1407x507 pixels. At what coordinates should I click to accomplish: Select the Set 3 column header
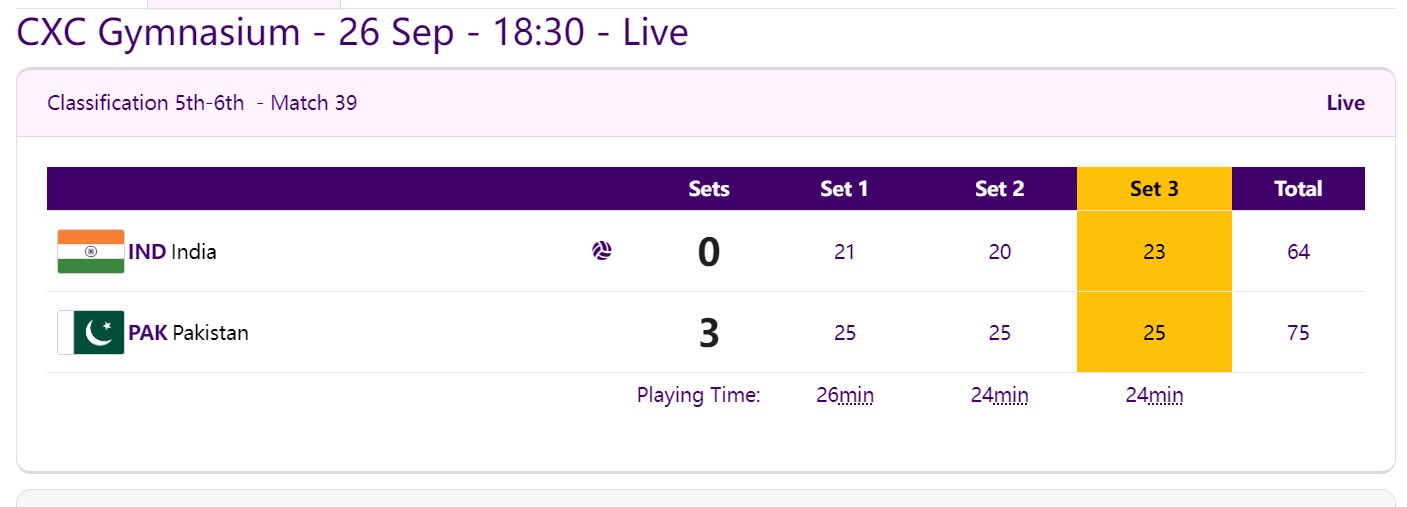(x=1154, y=189)
